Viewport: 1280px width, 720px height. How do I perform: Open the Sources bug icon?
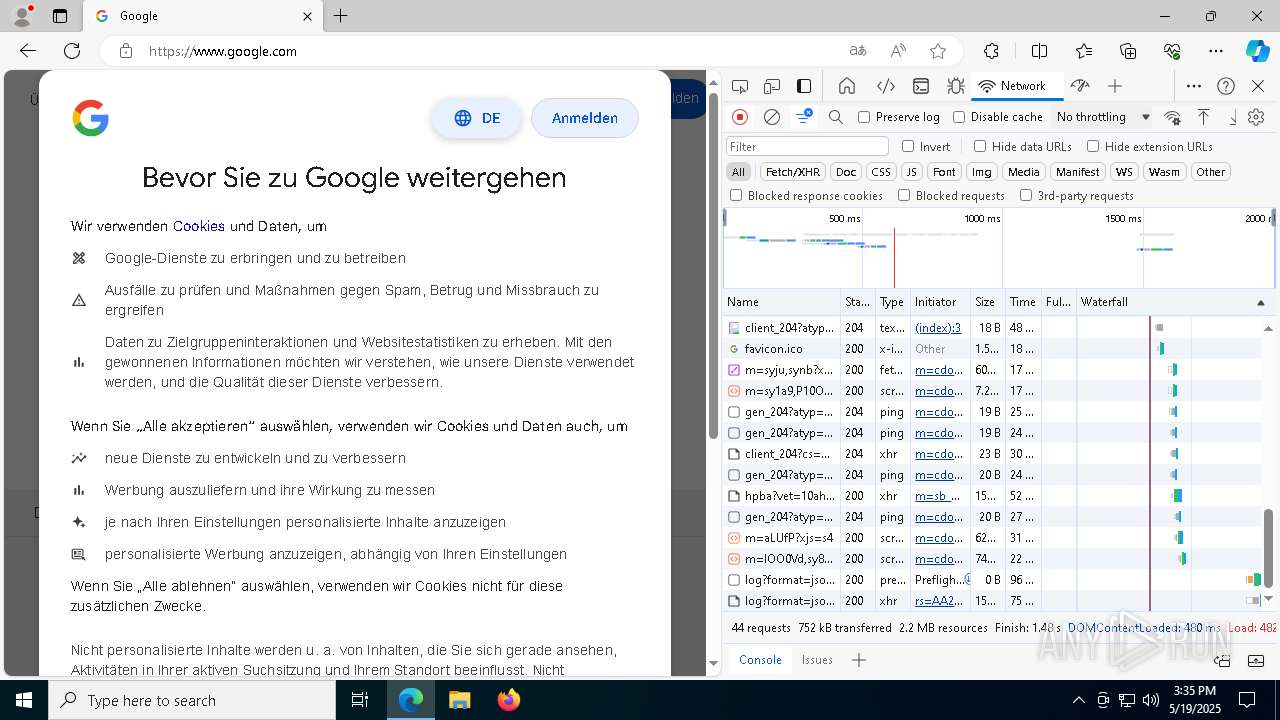[x=956, y=86]
